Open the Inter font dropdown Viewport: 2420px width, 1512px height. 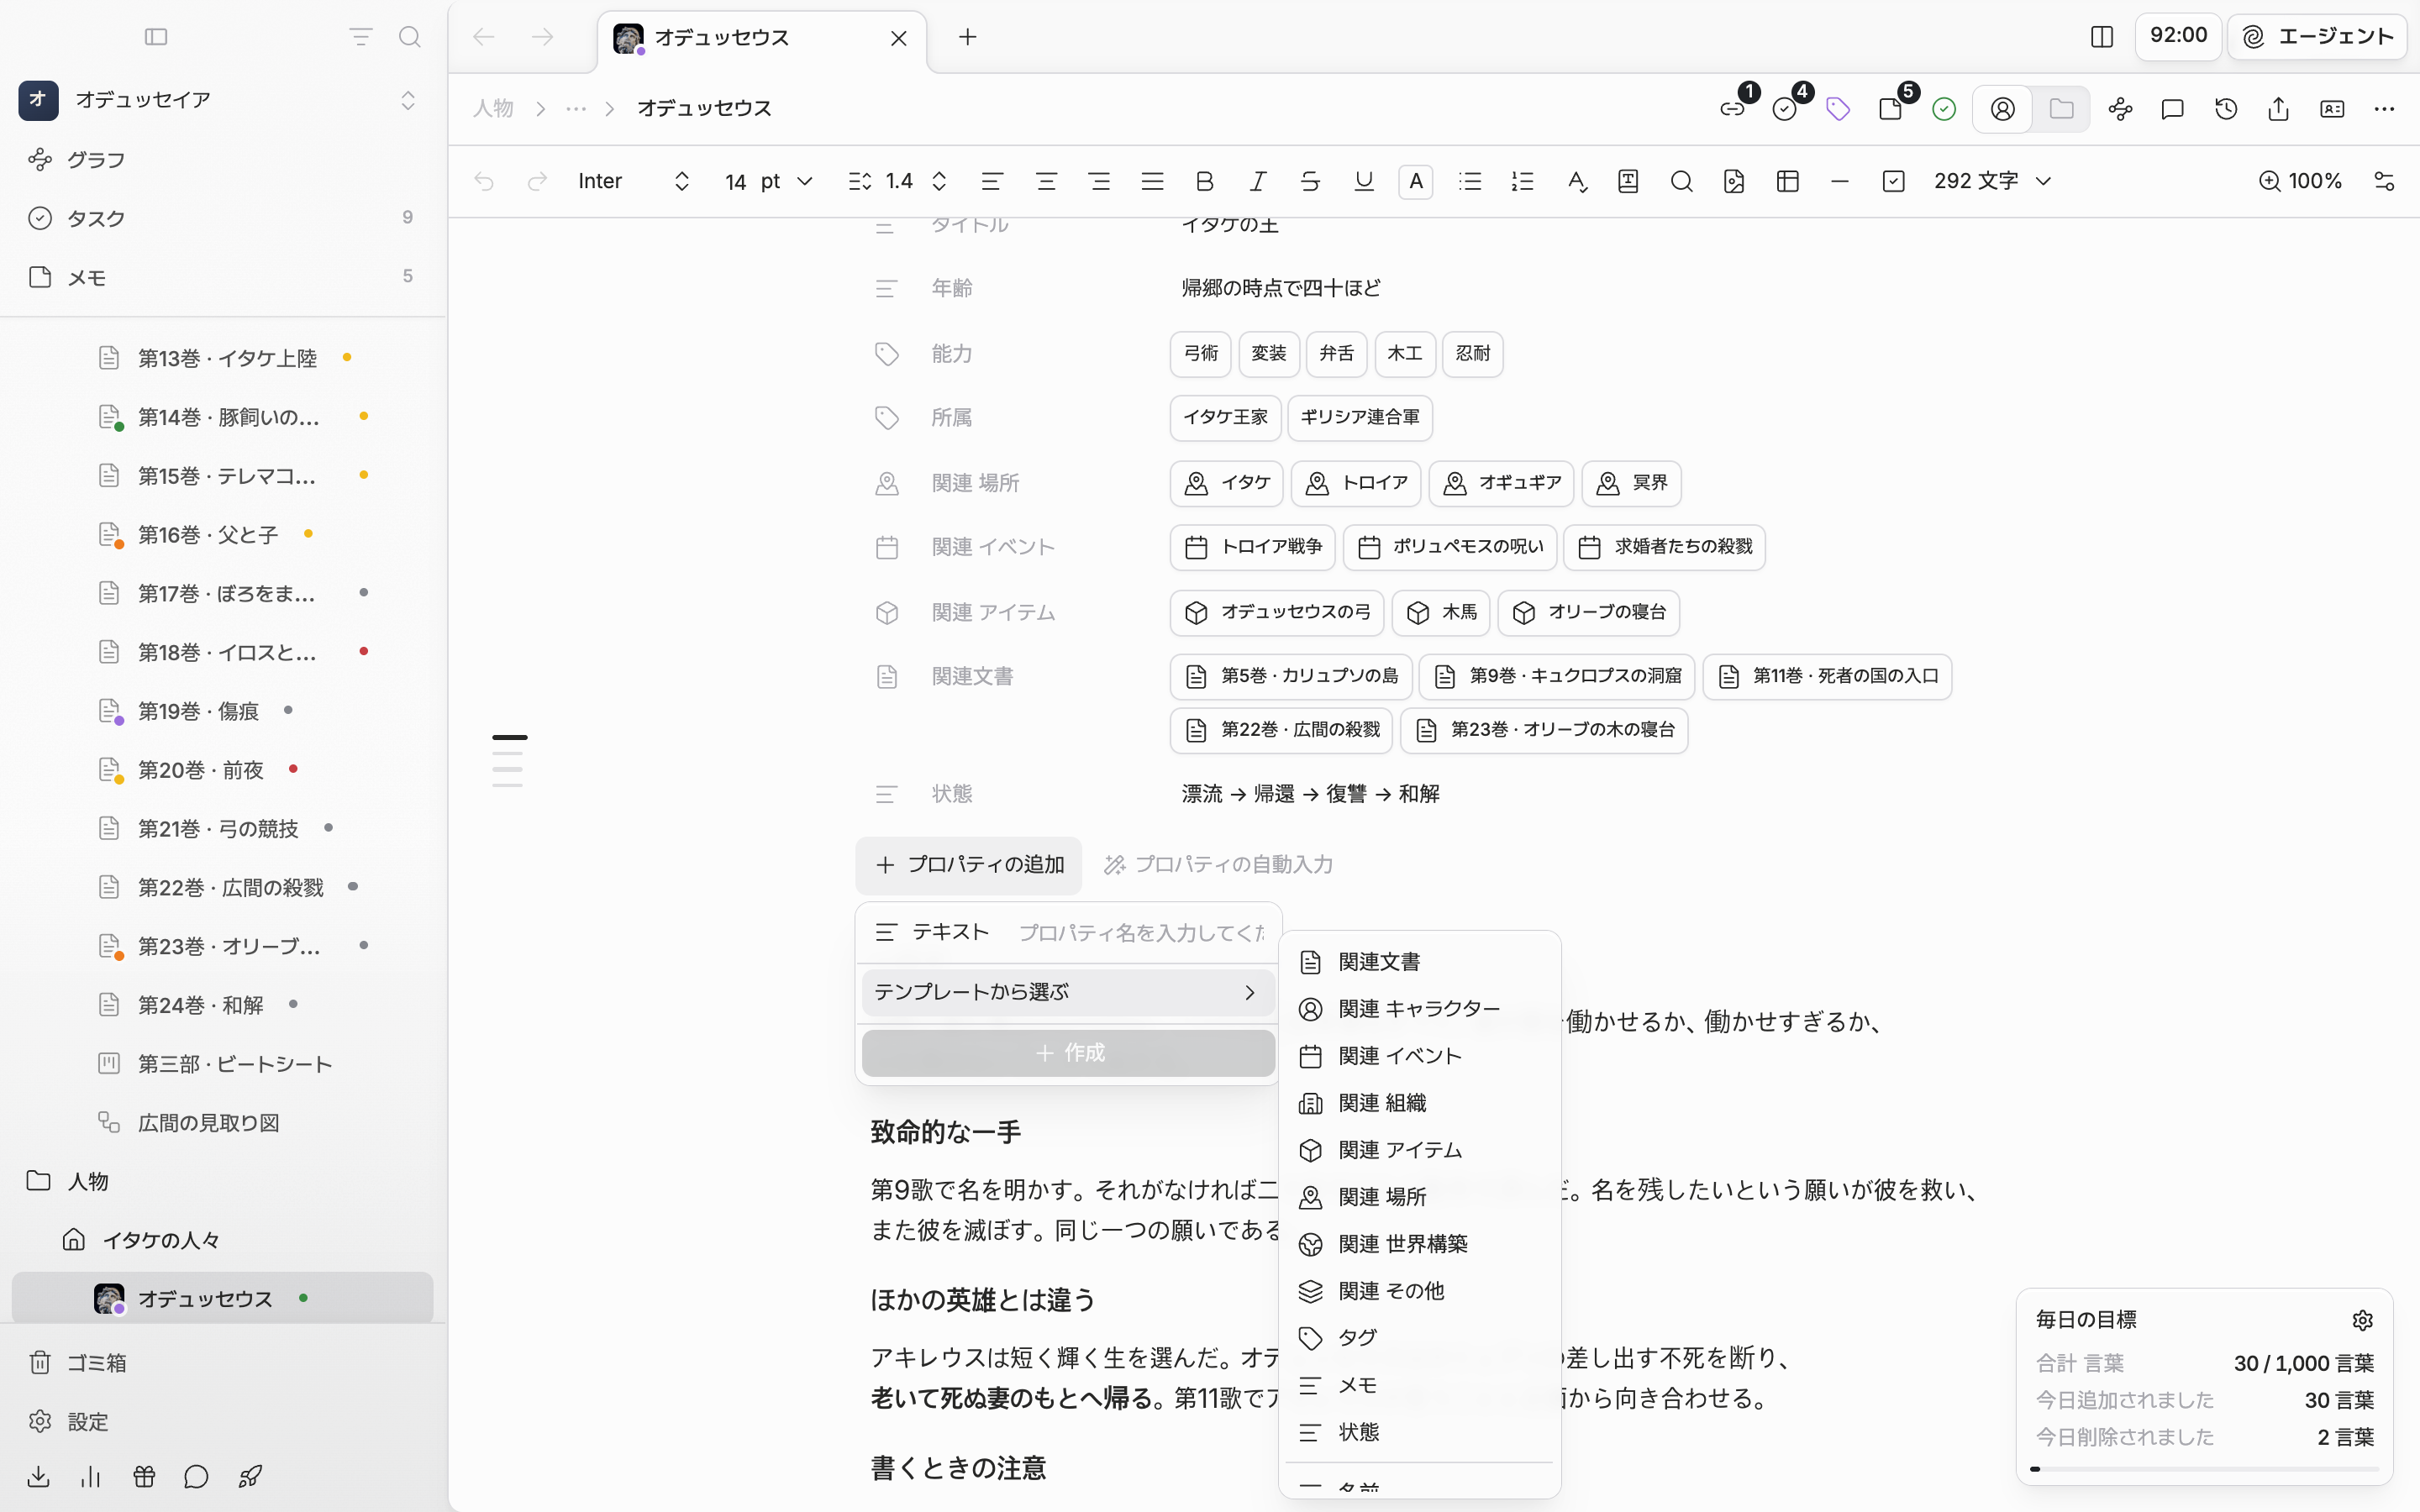[634, 181]
